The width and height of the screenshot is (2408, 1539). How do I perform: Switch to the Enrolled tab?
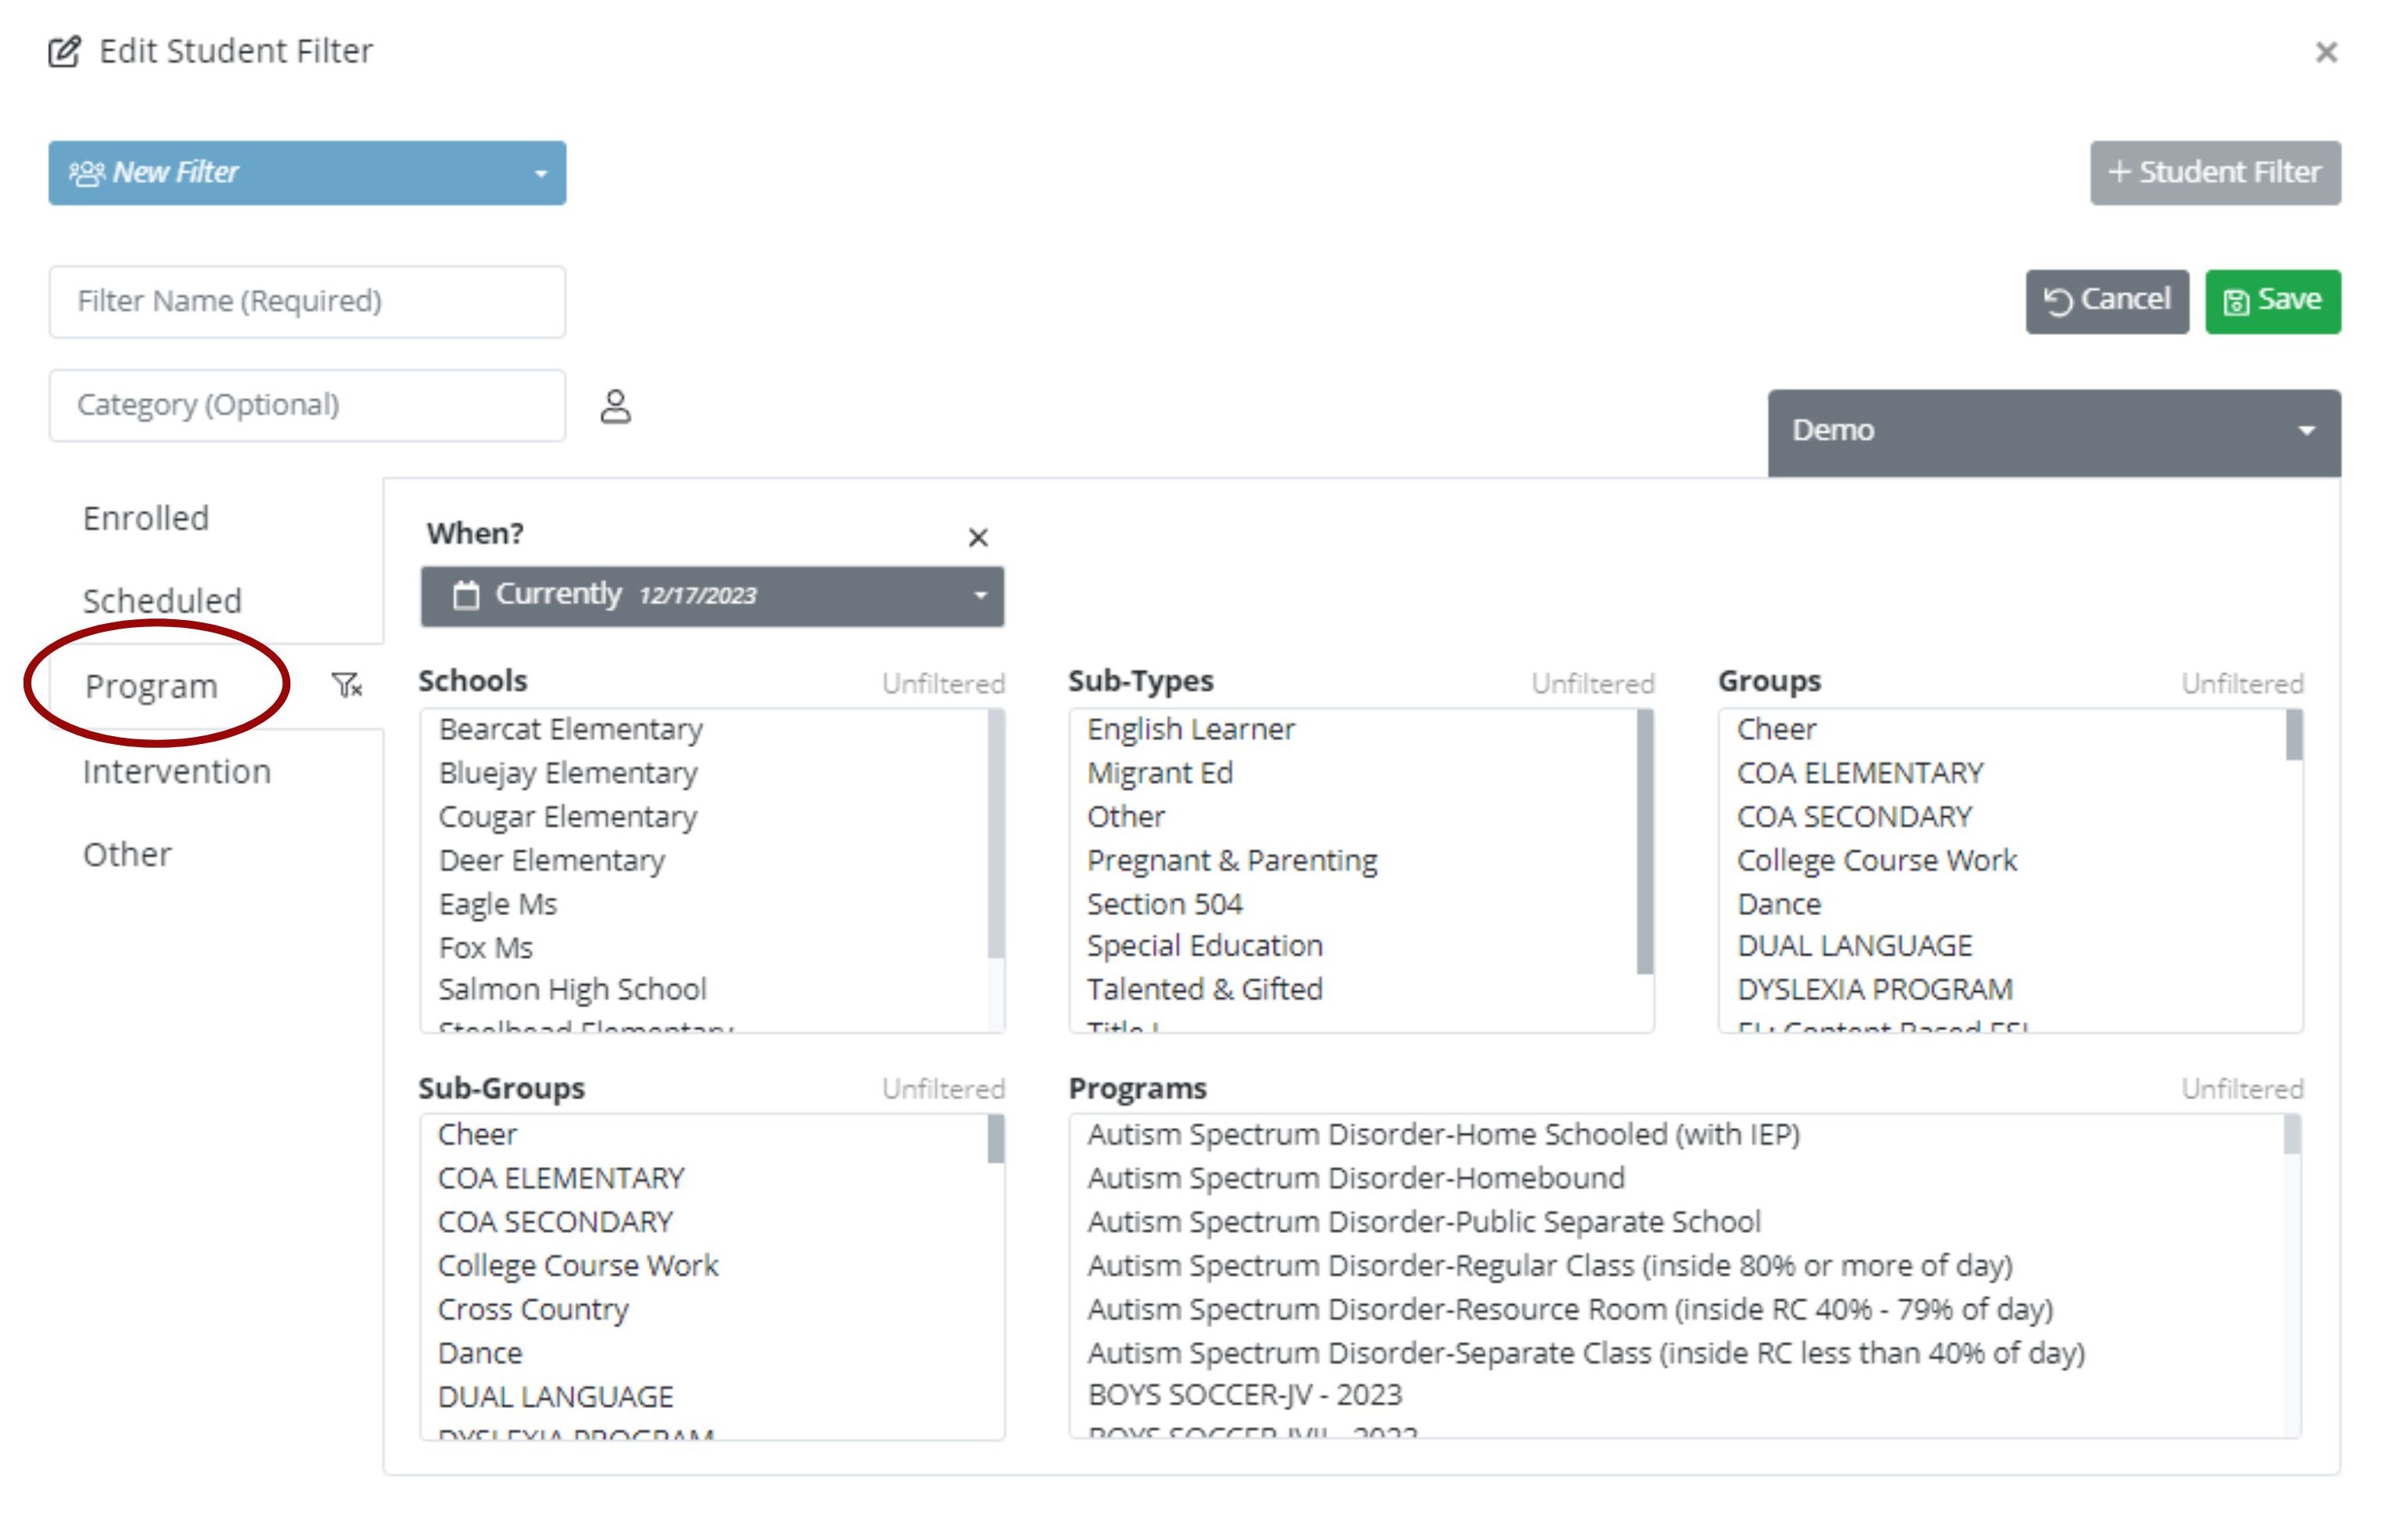click(146, 518)
